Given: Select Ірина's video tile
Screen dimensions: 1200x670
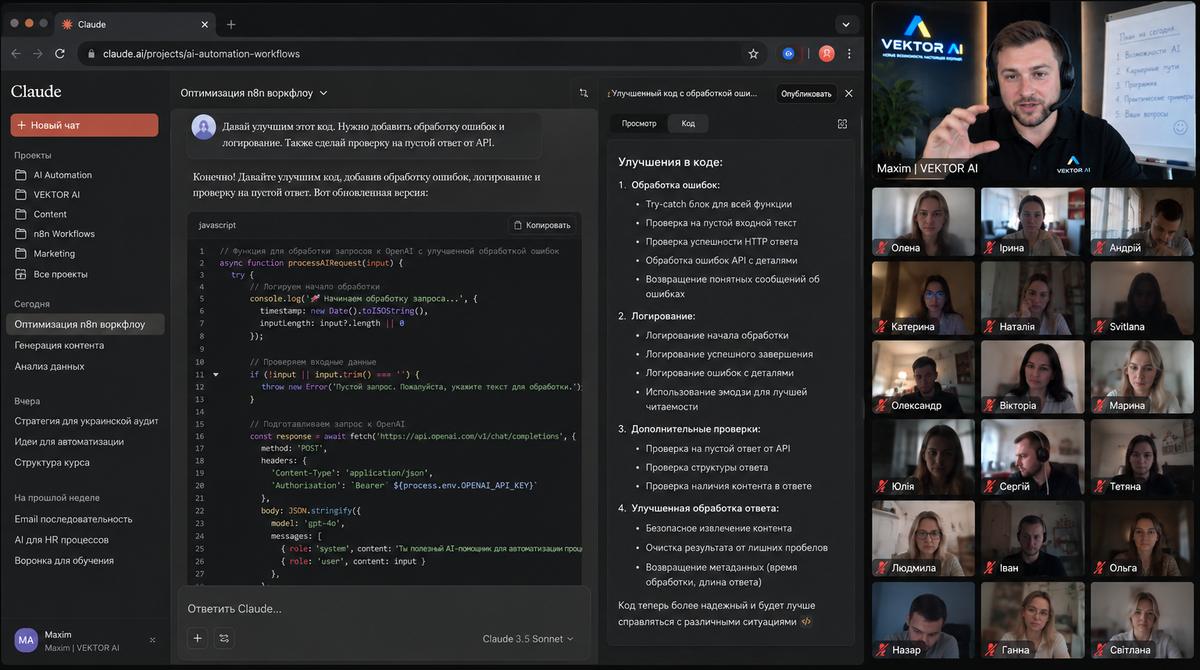Looking at the screenshot, I should coord(1033,221).
